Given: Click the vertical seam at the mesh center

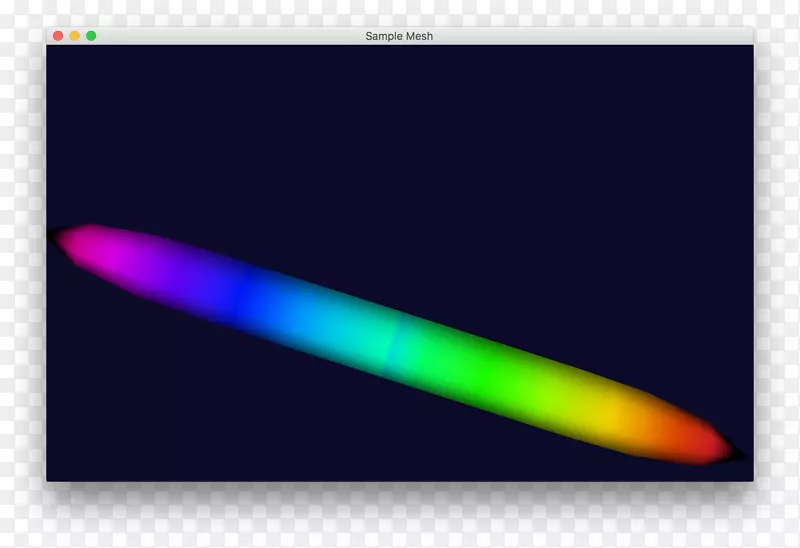Looking at the screenshot, I should (397, 345).
